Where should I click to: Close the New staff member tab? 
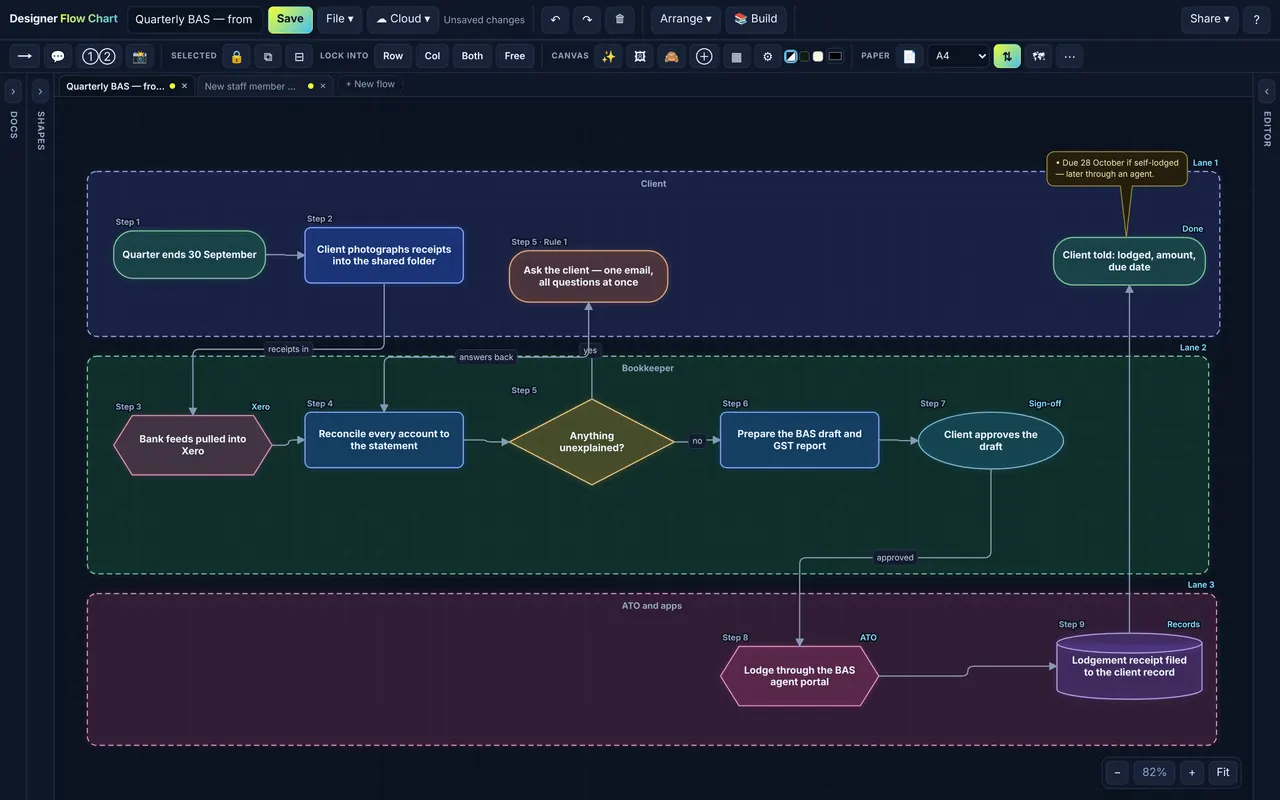tap(323, 86)
